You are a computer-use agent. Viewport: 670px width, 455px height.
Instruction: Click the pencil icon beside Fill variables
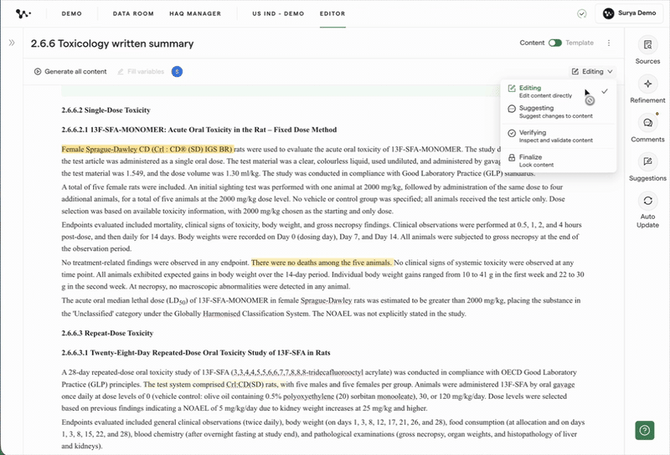[120, 71]
